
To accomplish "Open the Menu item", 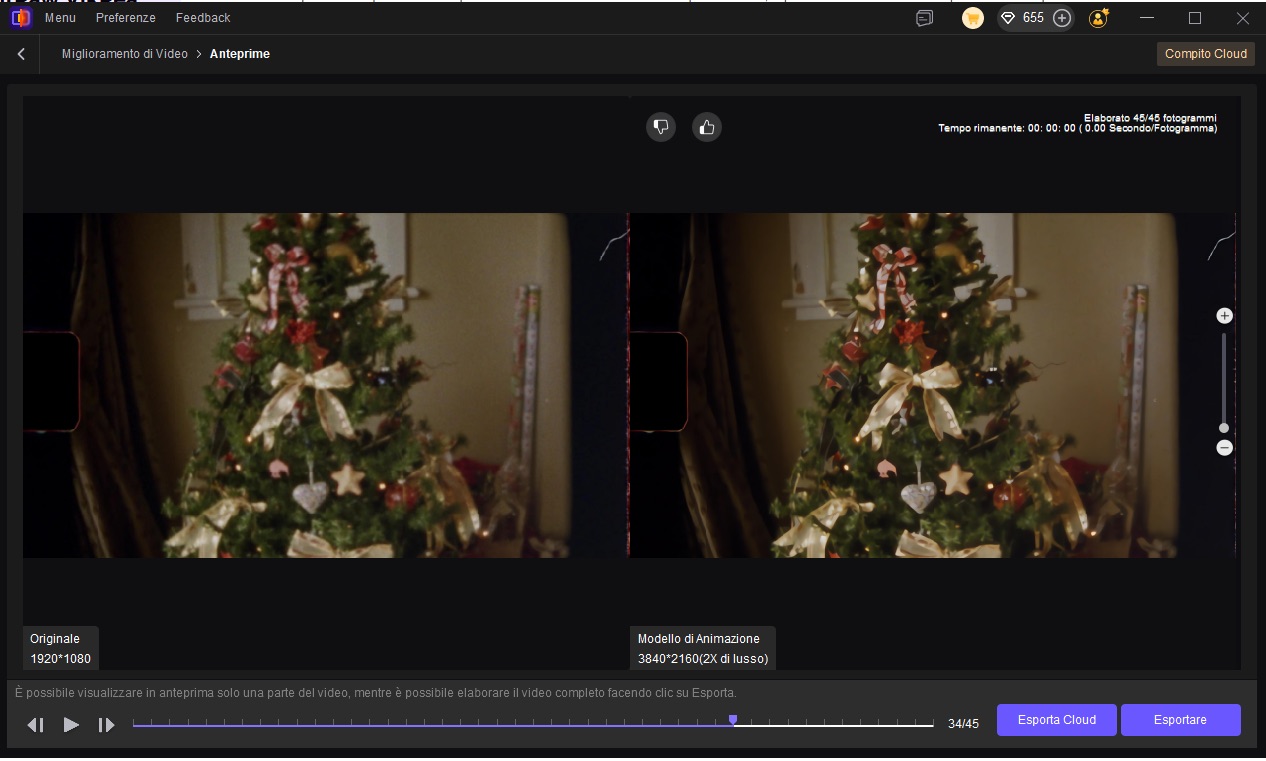I will coord(59,17).
